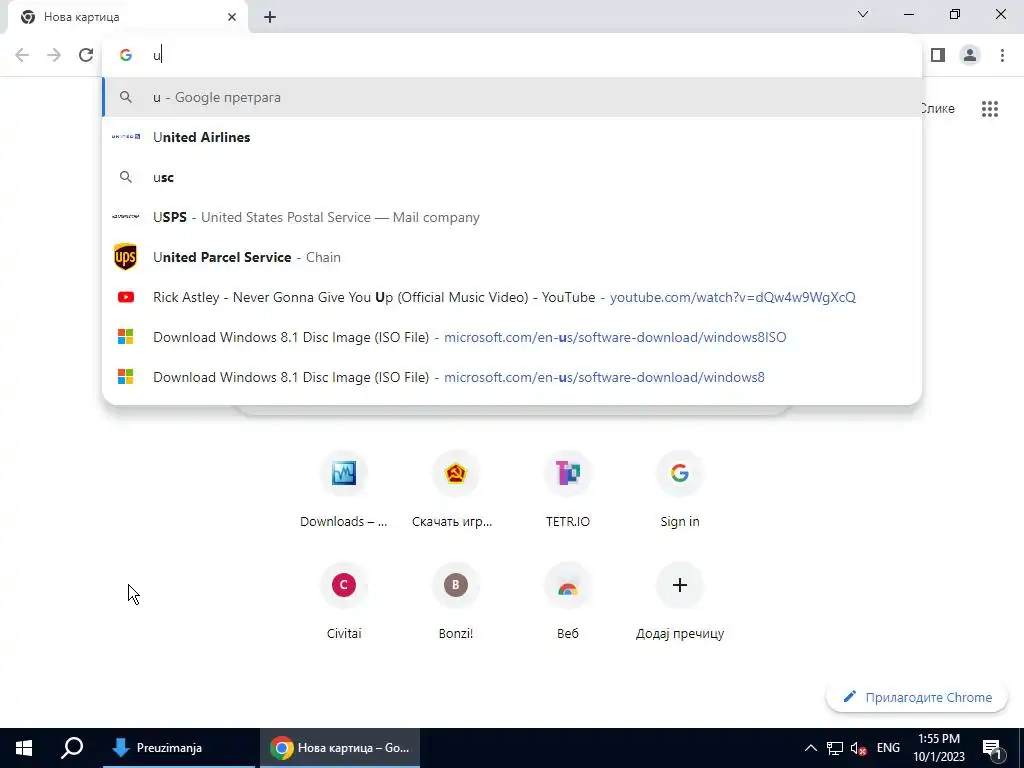Click the YouTube icon in suggestions
1024x768 pixels.
(x=126, y=297)
